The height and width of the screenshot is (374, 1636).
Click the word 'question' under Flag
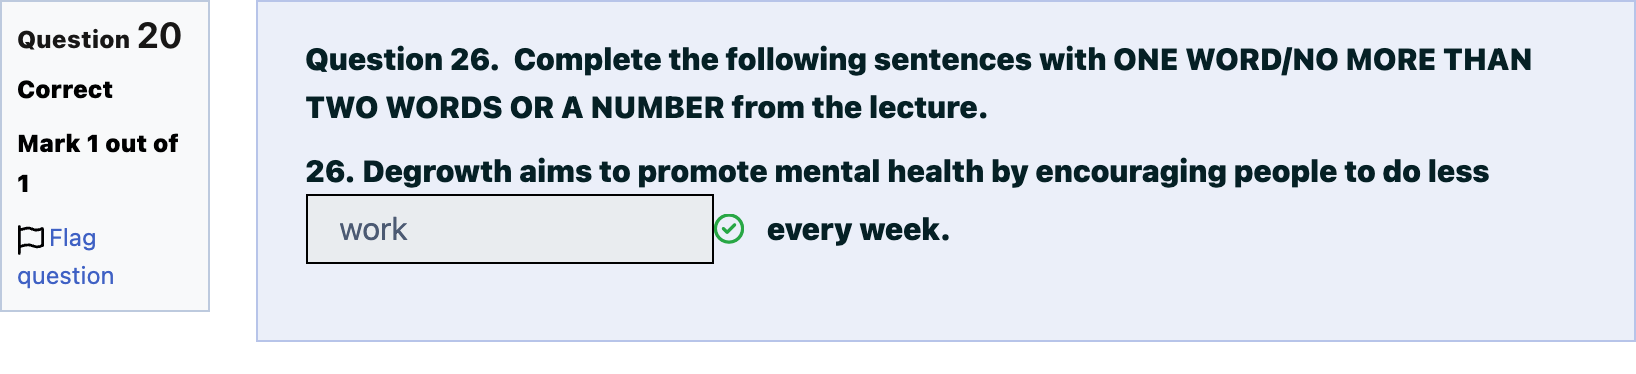tap(66, 276)
